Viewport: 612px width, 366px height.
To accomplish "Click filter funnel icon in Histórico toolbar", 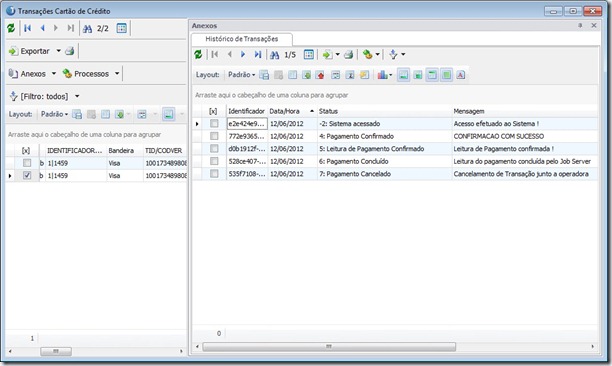I will click(393, 55).
